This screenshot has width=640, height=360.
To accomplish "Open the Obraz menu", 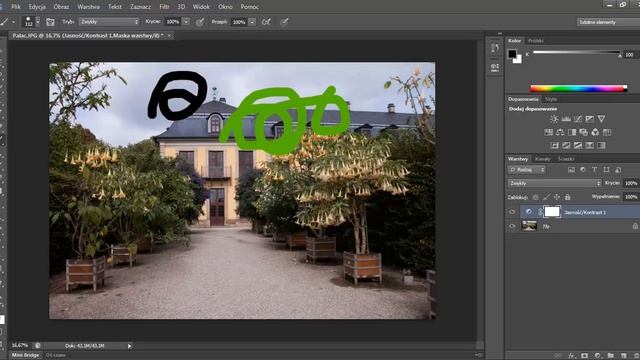I will [61, 7].
